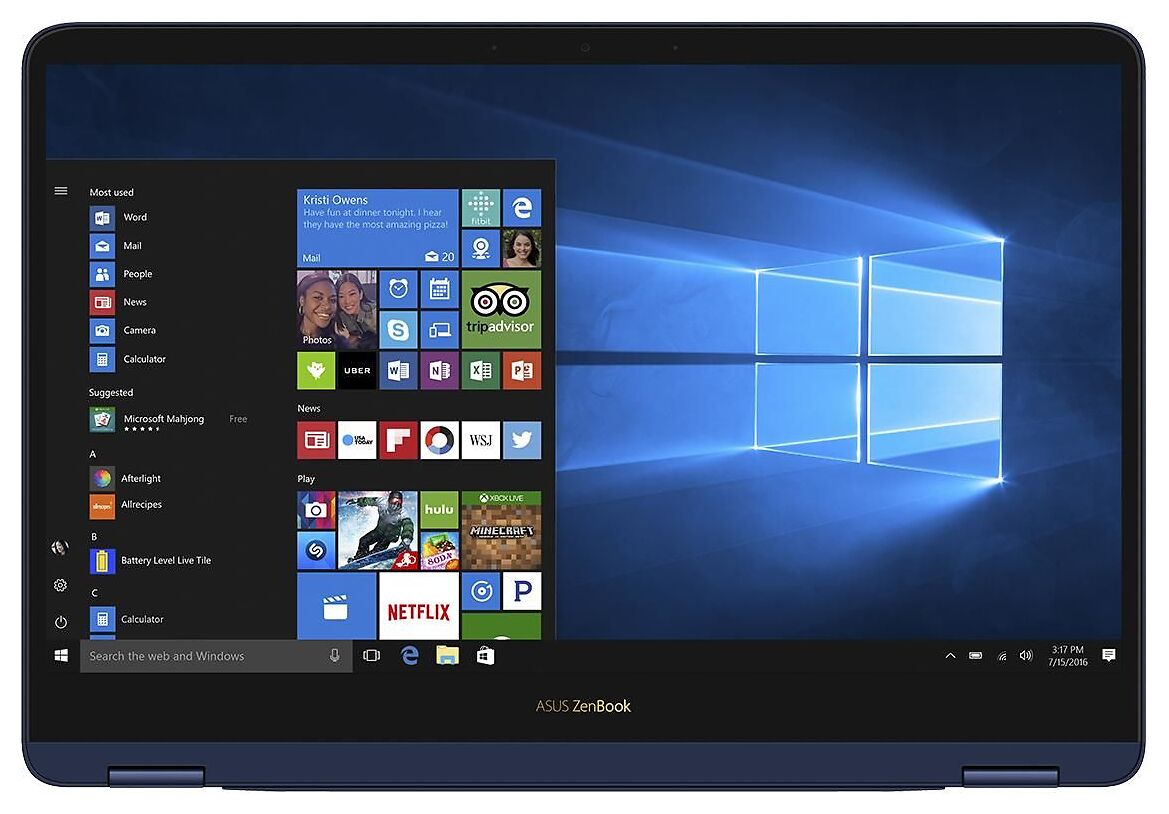The height and width of the screenshot is (814, 1169).
Task: Show hidden system tray icons
Action: click(950, 656)
